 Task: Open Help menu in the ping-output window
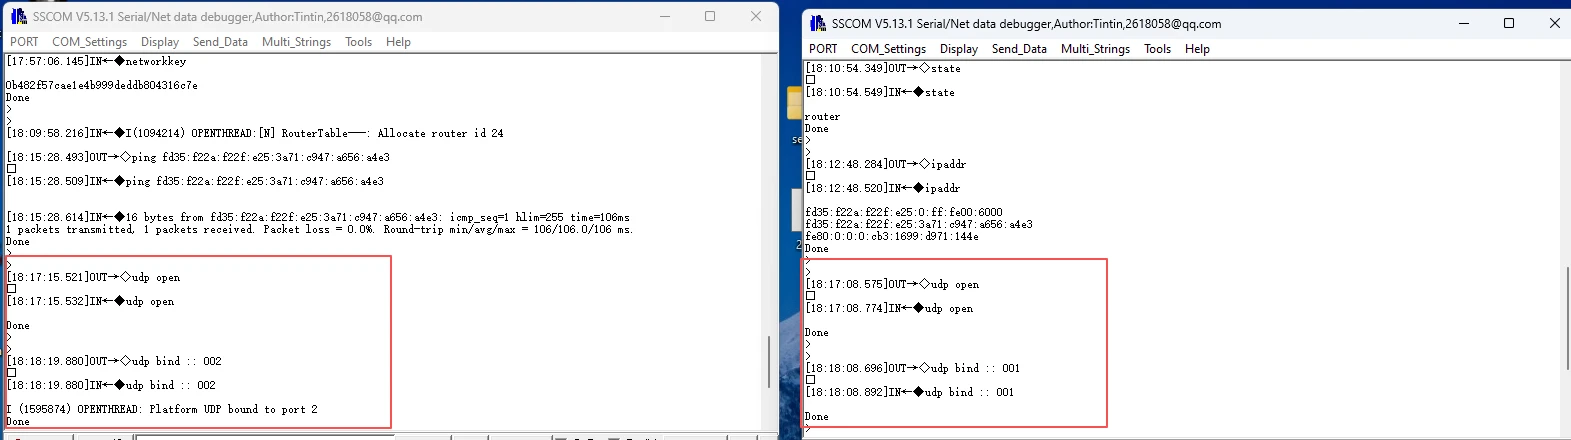click(x=398, y=42)
